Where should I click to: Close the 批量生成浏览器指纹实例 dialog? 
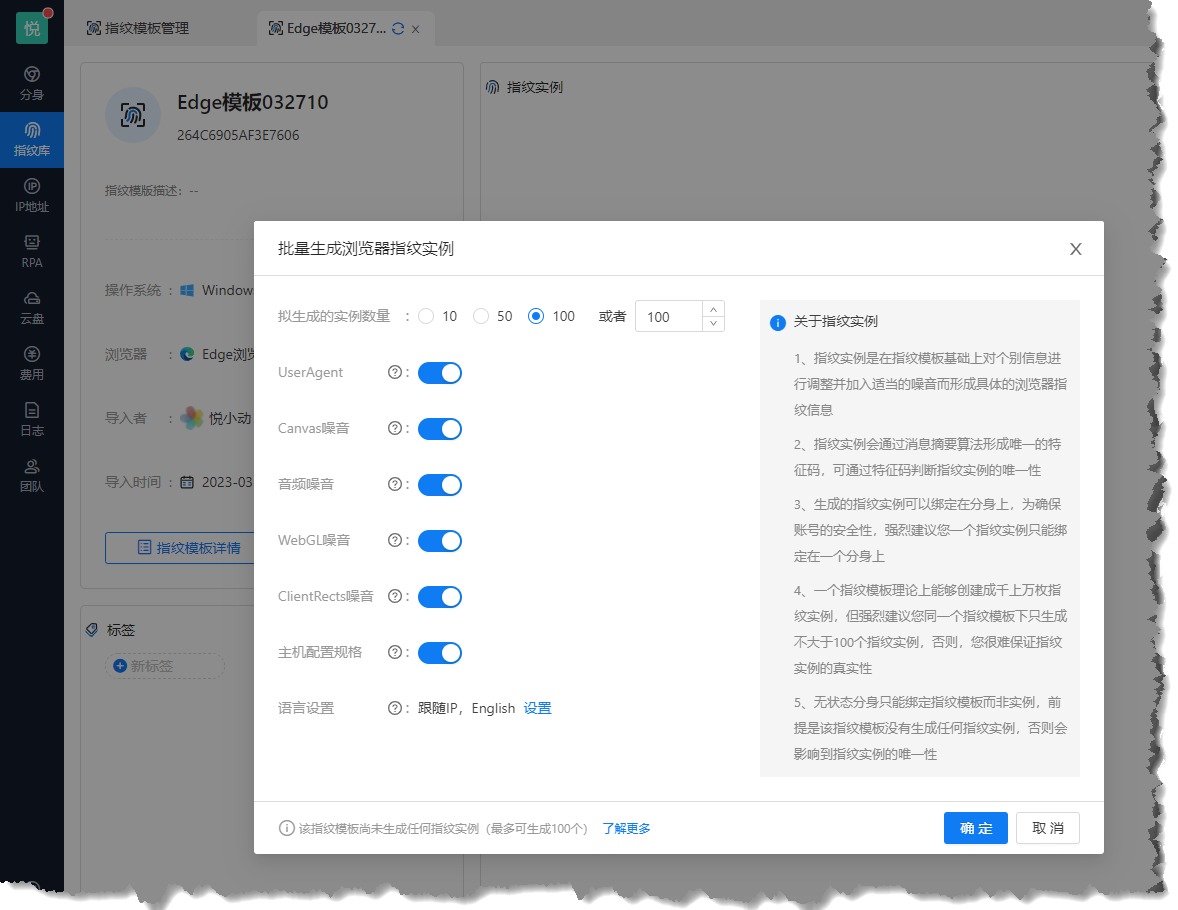click(x=1076, y=249)
